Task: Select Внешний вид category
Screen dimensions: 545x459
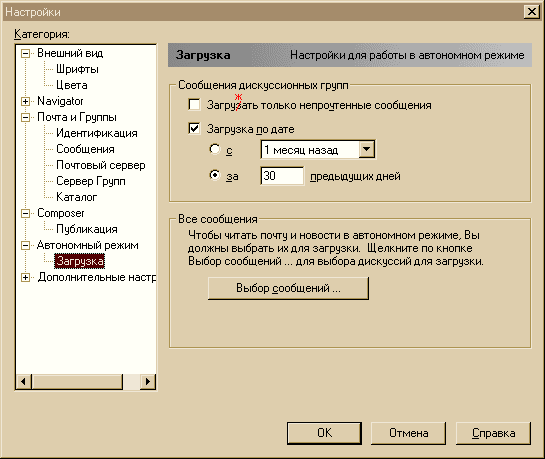Action: [x=70, y=53]
